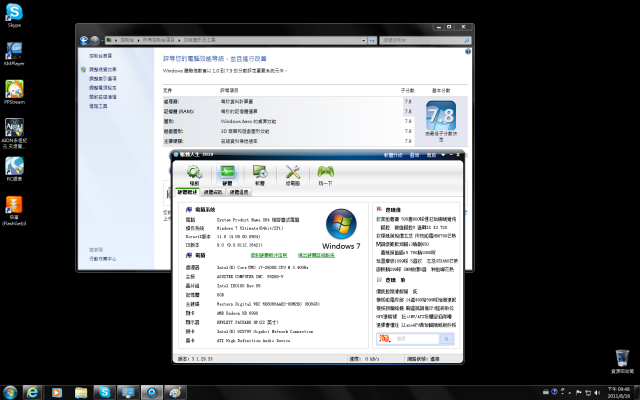This screenshot has height=400, width=640.
Task: Click first title-bar link in hardware app
Action: point(393,155)
